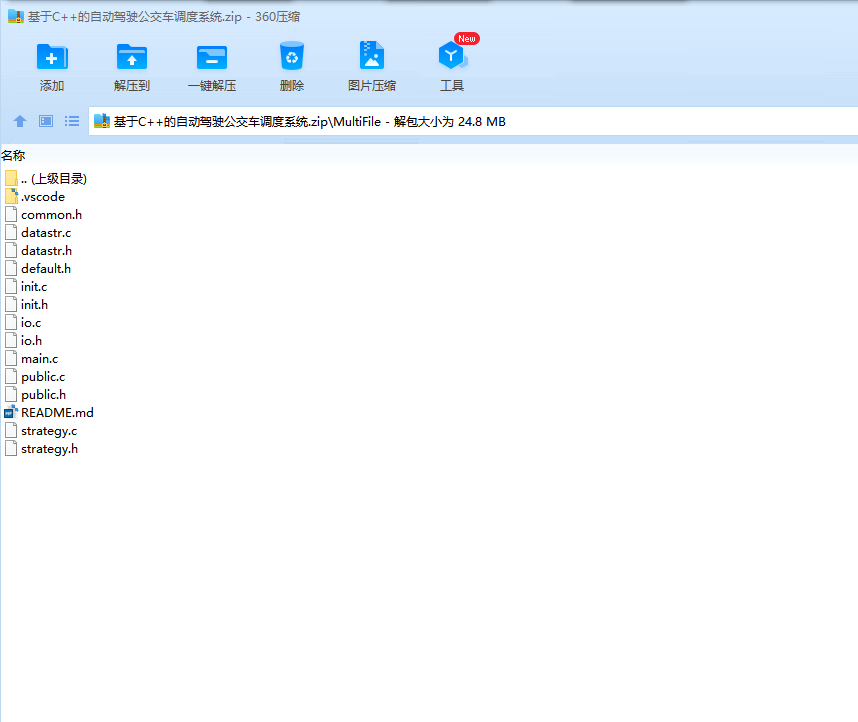Click the common.h file icon
This screenshot has width=858, height=722.
tap(11, 214)
